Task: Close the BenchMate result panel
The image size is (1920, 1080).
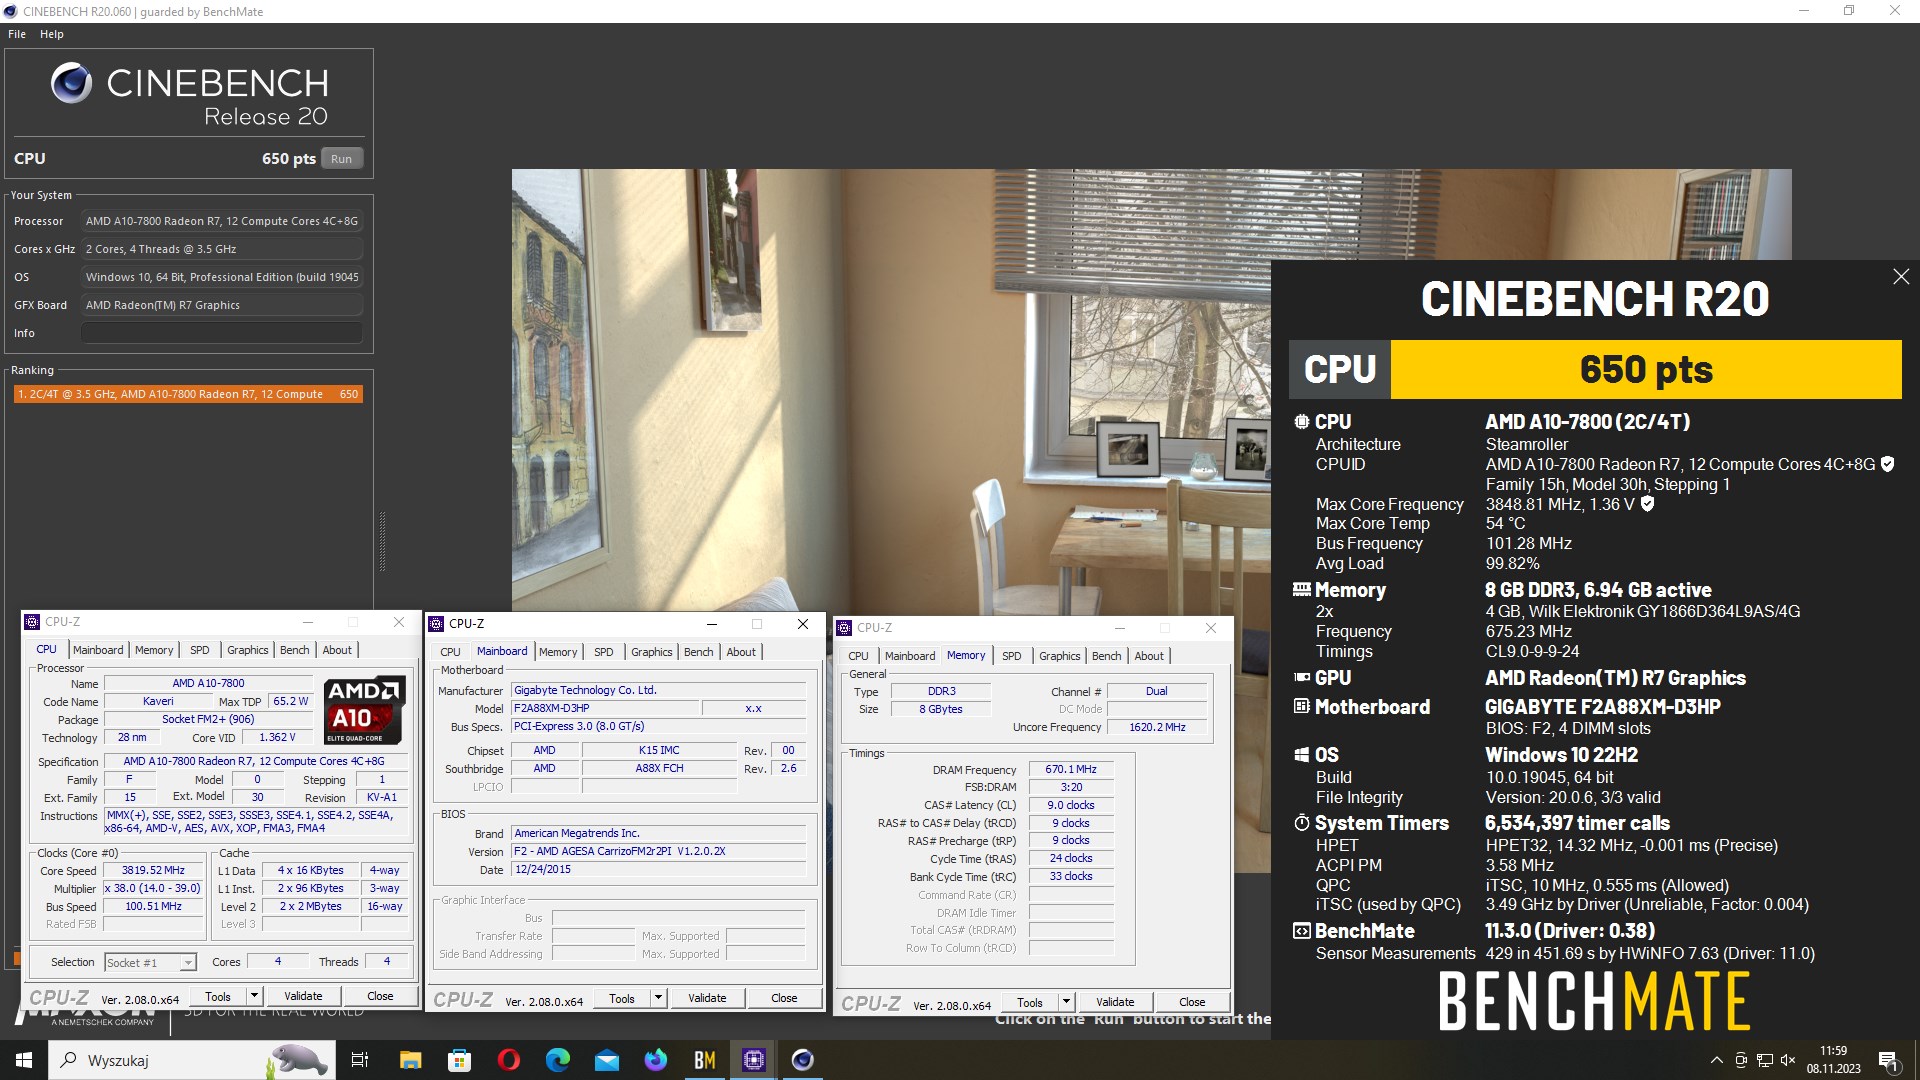Action: tap(1901, 277)
